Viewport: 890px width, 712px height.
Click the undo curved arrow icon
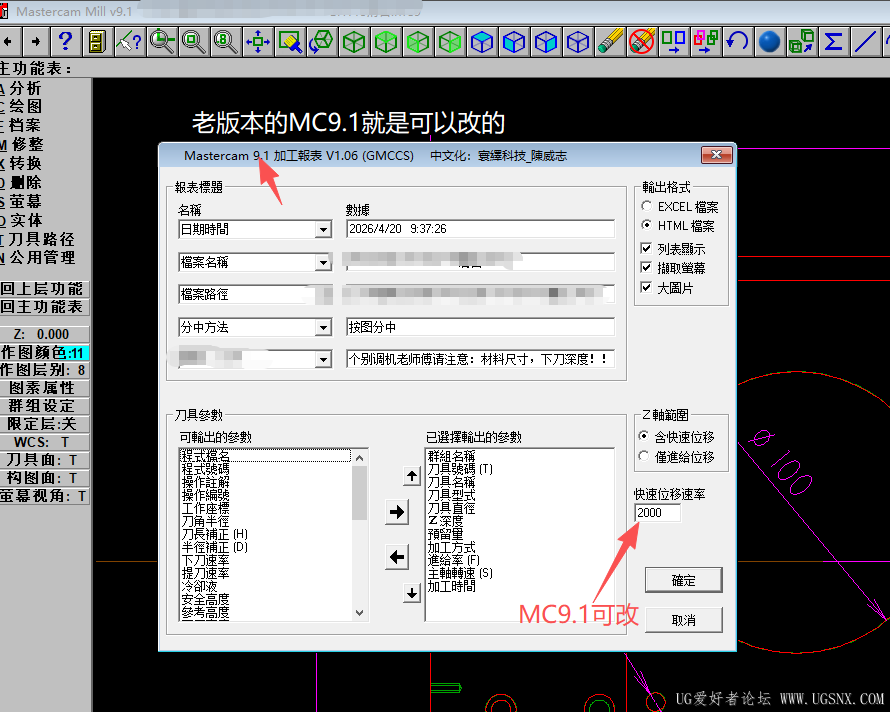click(x=737, y=41)
